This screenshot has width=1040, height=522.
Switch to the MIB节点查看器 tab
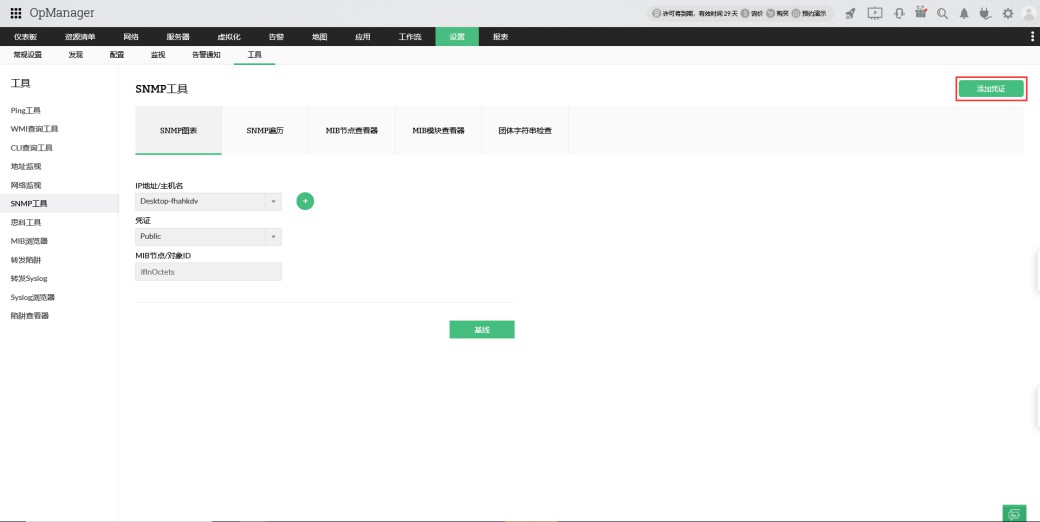click(x=352, y=130)
